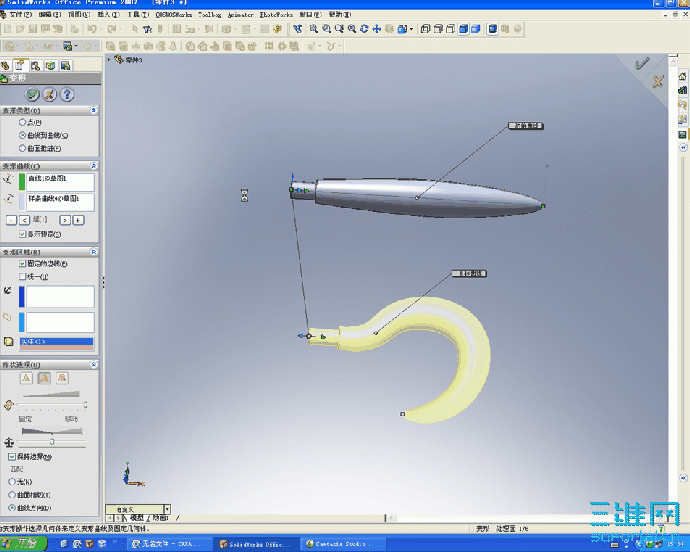Click the initial curves selection box
Image resolution: width=690 pixels, height=552 pixels.
pyautogui.click(x=60, y=182)
